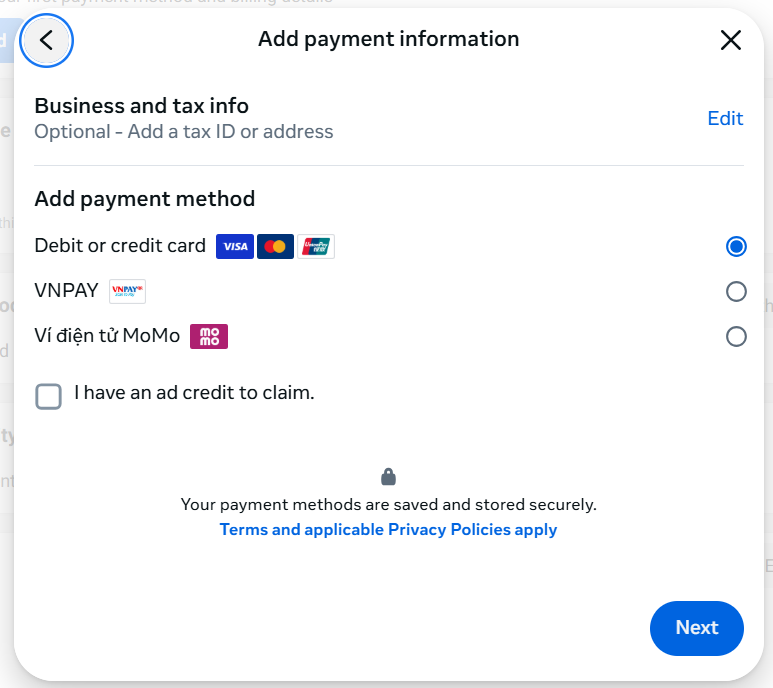Click the VNPAY payment option label
The width and height of the screenshot is (773, 688).
[67, 291]
